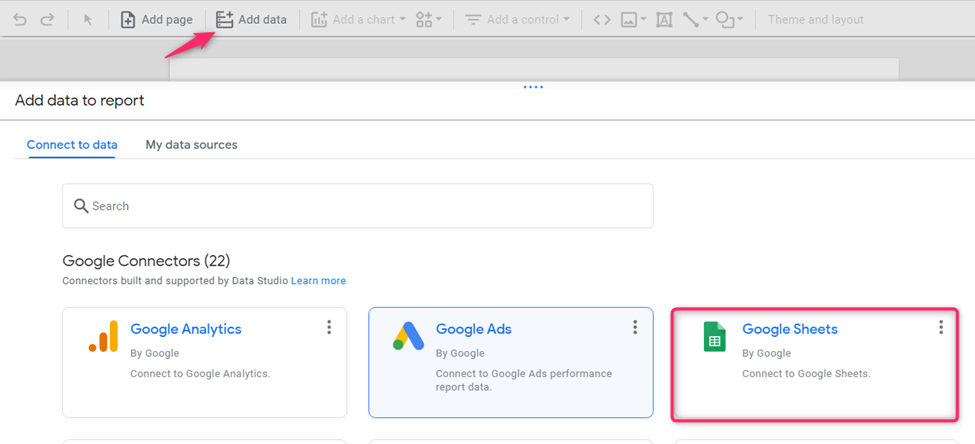Select the Google Analytics connector title
975x444 pixels.
pos(186,329)
